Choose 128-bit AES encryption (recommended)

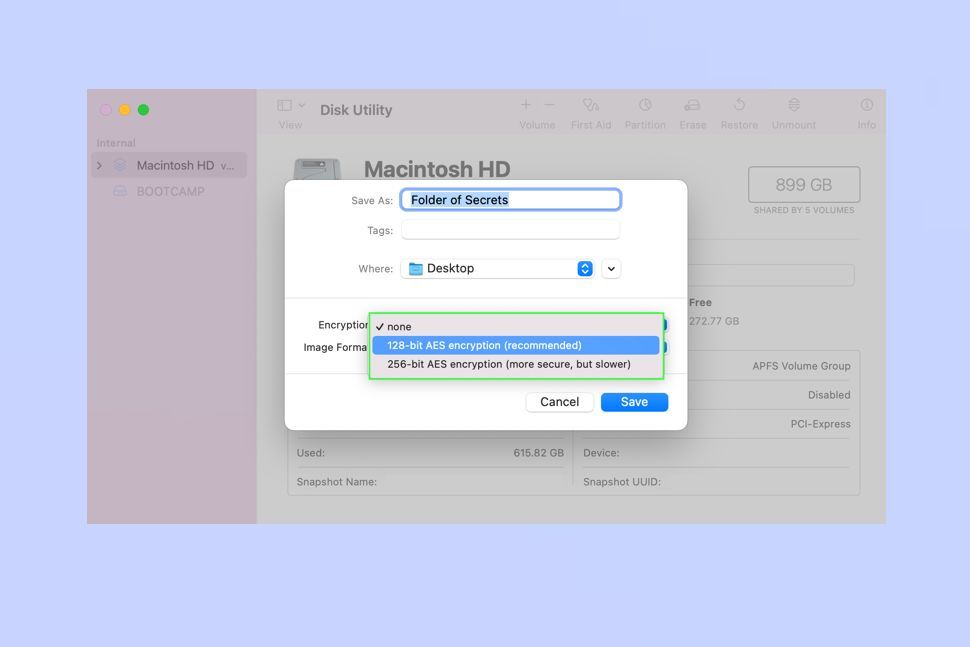pyautogui.click(x=484, y=345)
